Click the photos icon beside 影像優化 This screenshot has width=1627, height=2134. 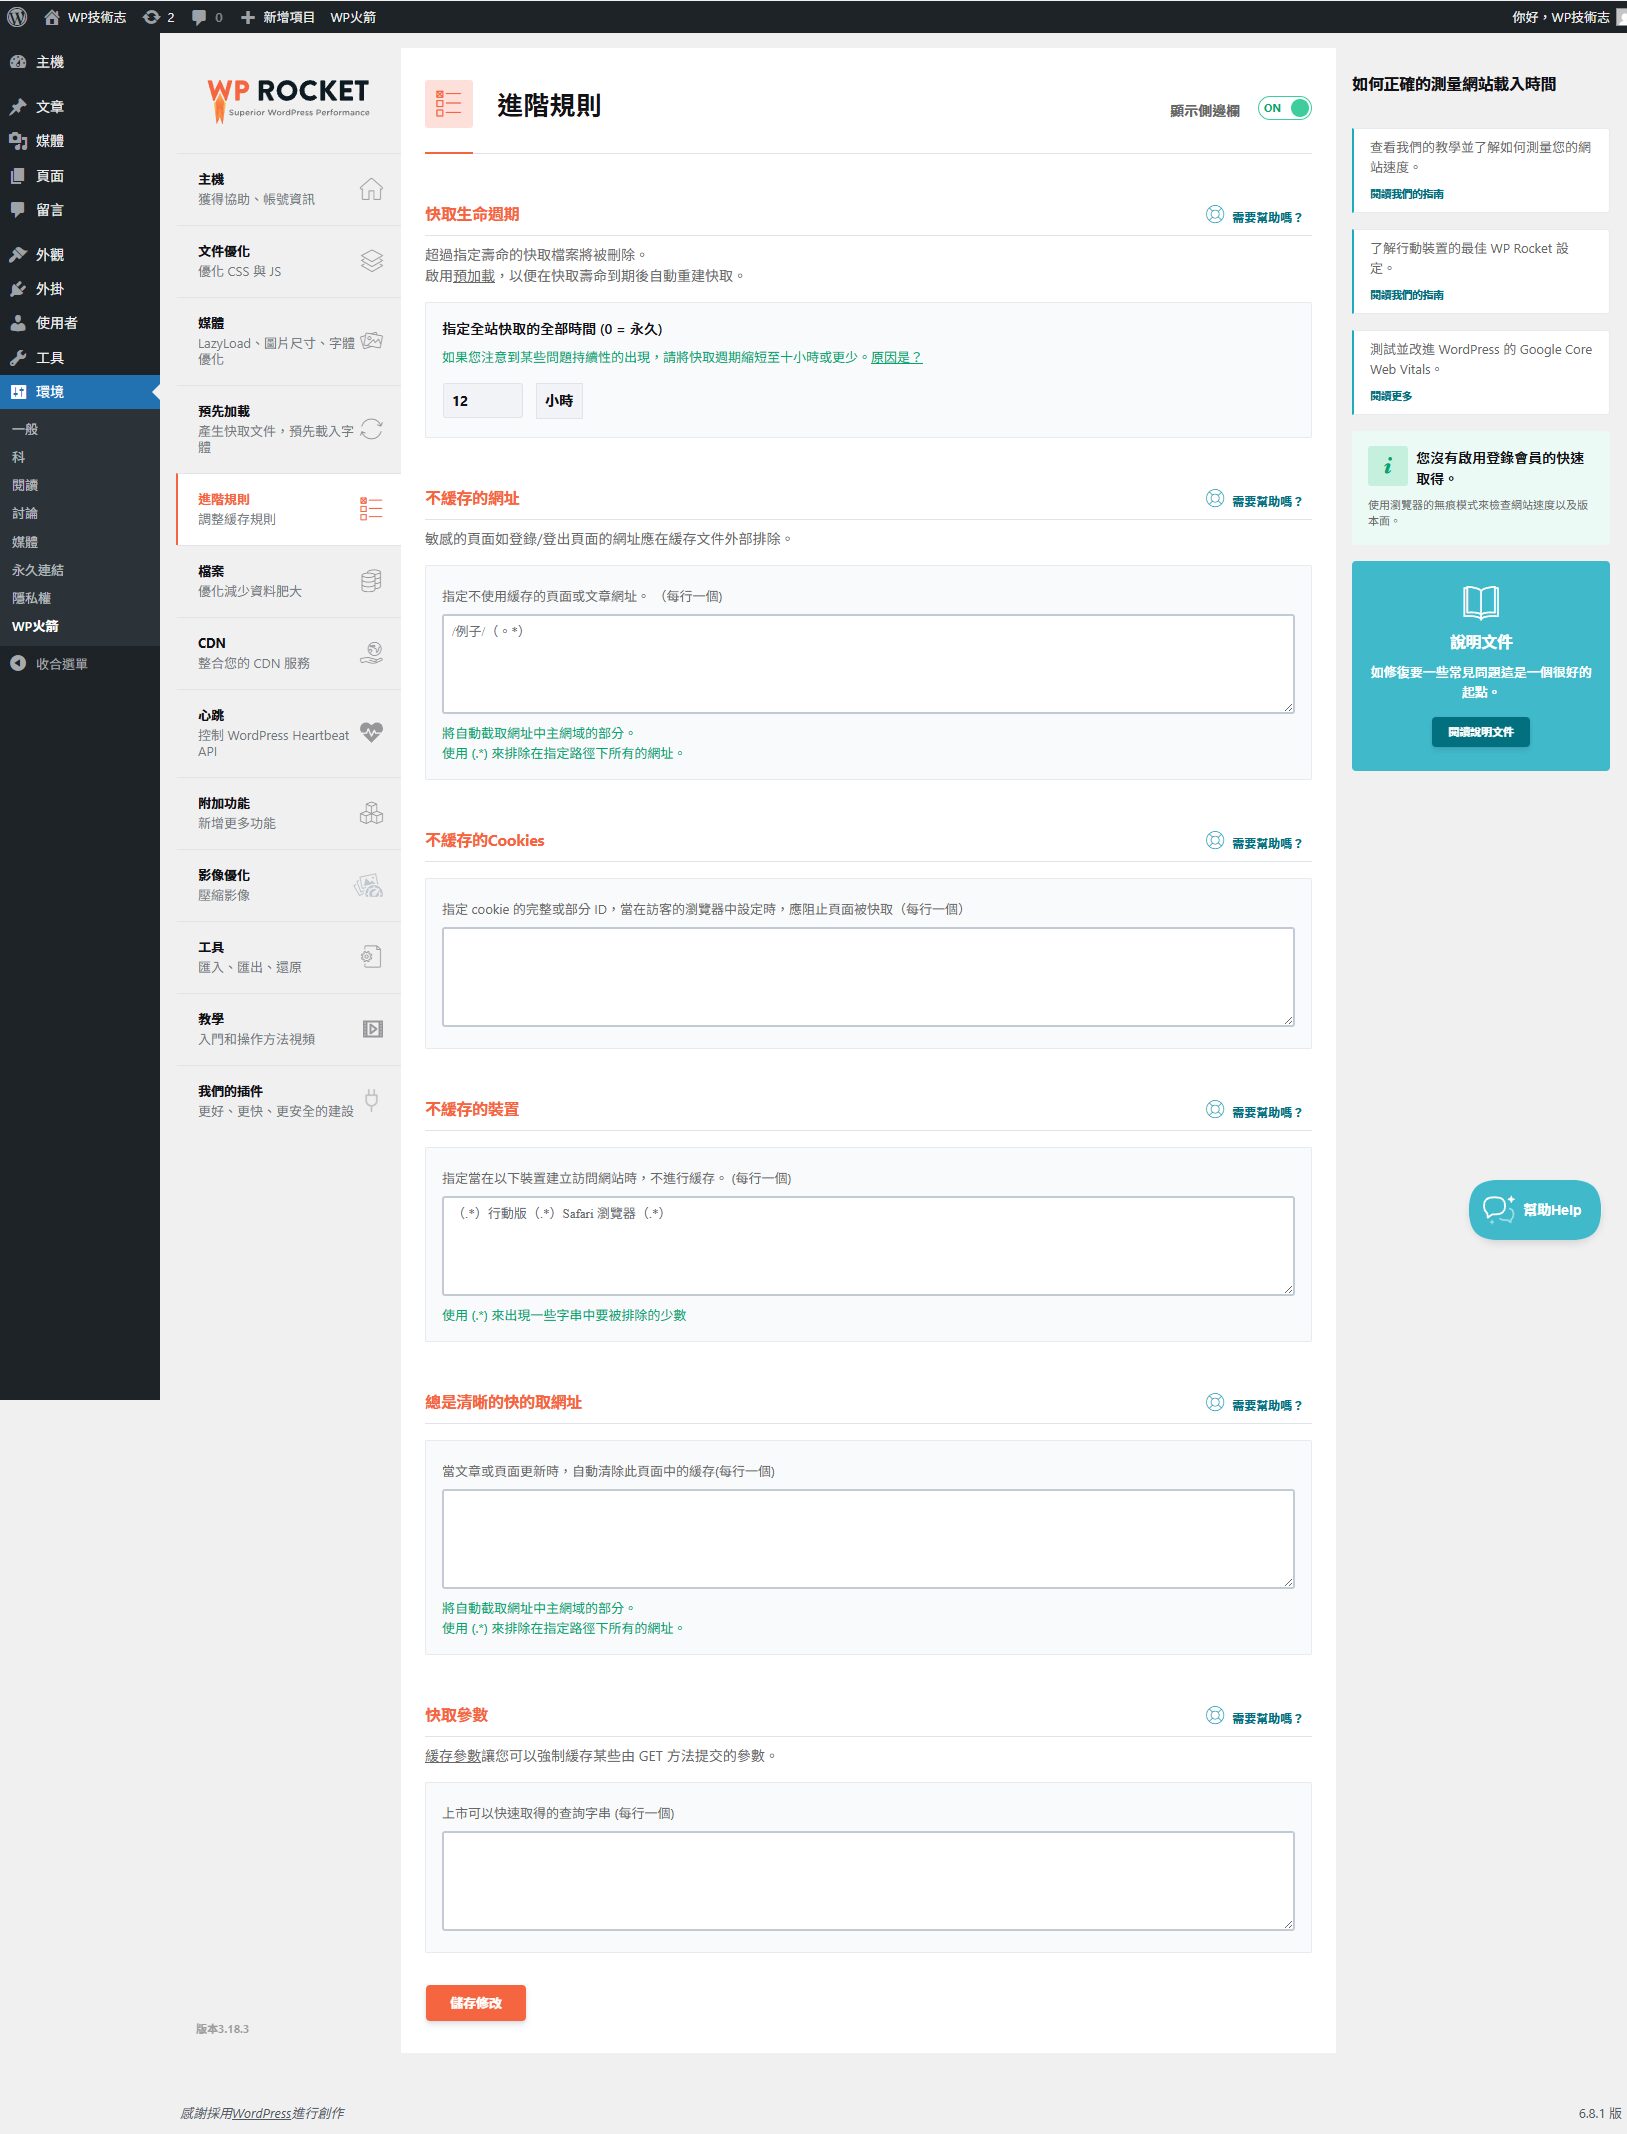369,885
